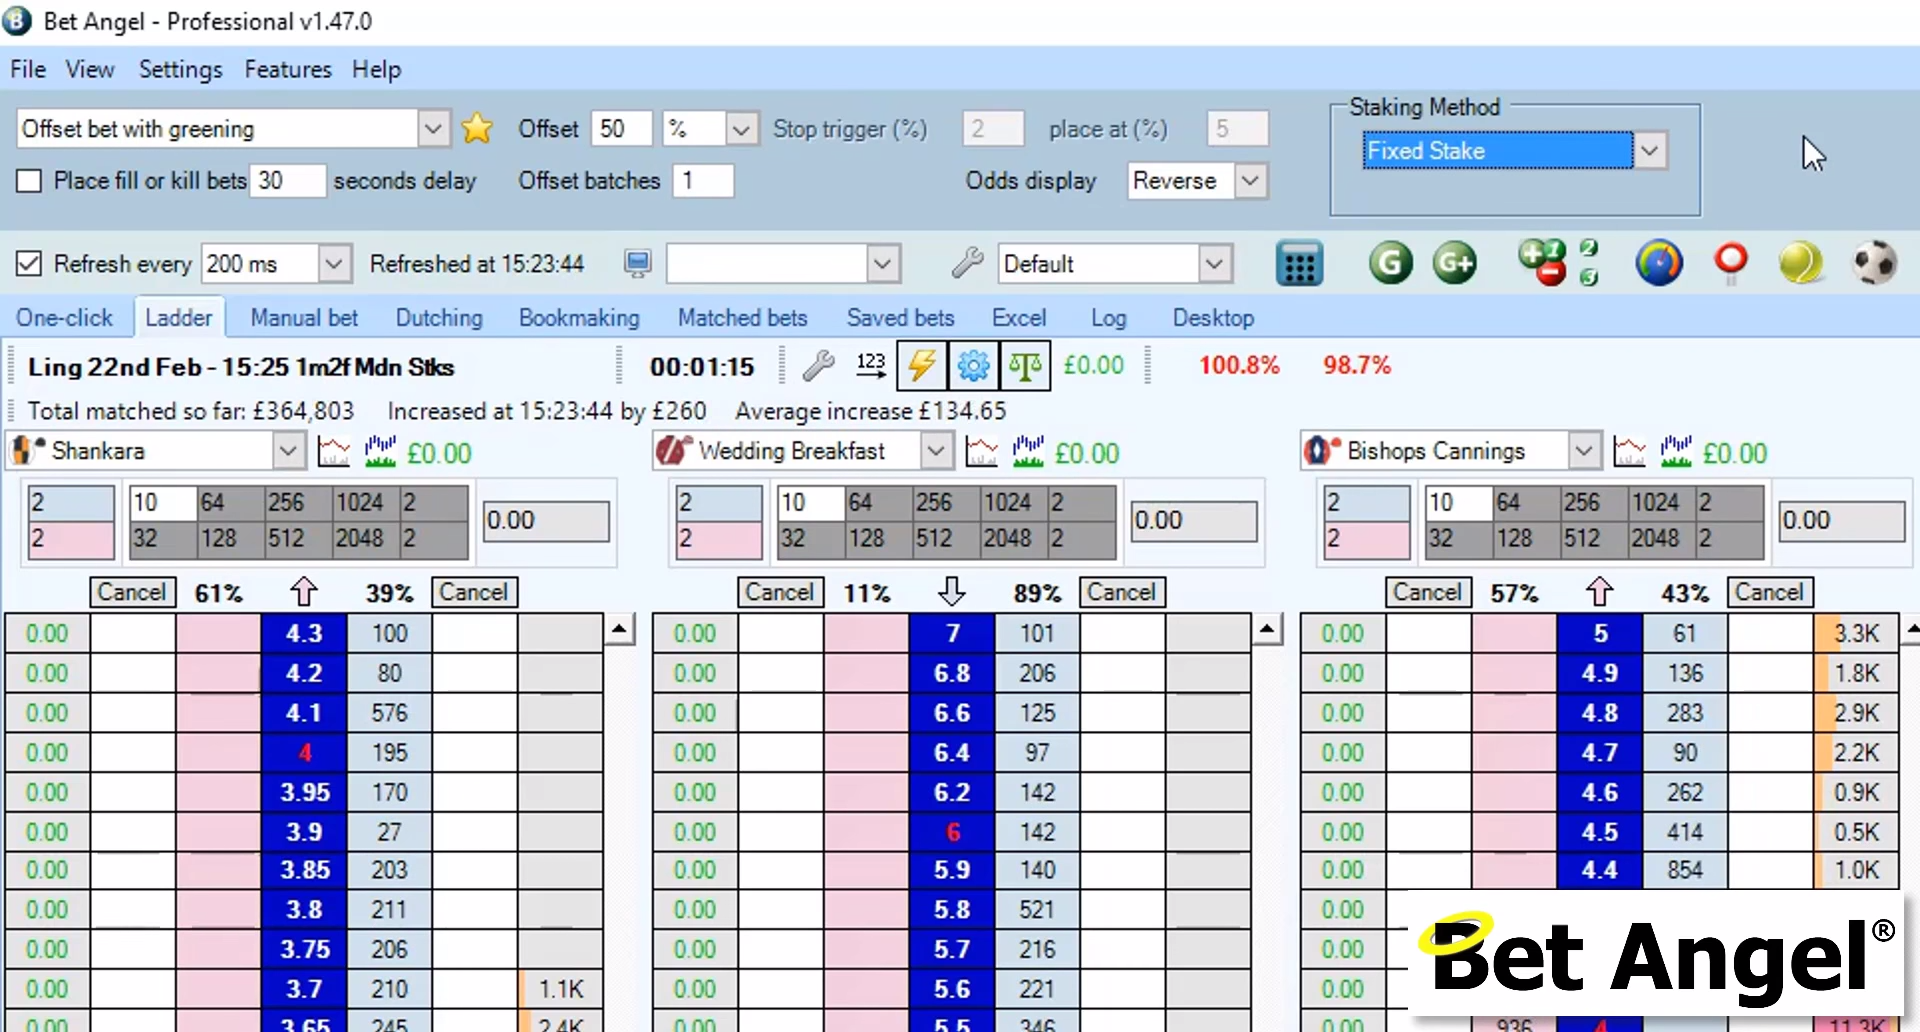Open the Help menu
Image resolution: width=1920 pixels, height=1032 pixels.
click(x=376, y=70)
